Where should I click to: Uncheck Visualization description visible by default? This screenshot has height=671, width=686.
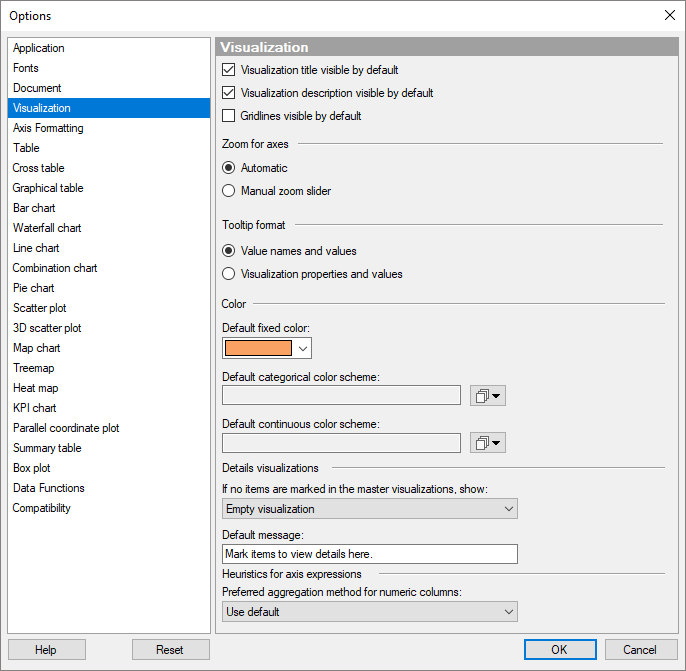click(229, 93)
